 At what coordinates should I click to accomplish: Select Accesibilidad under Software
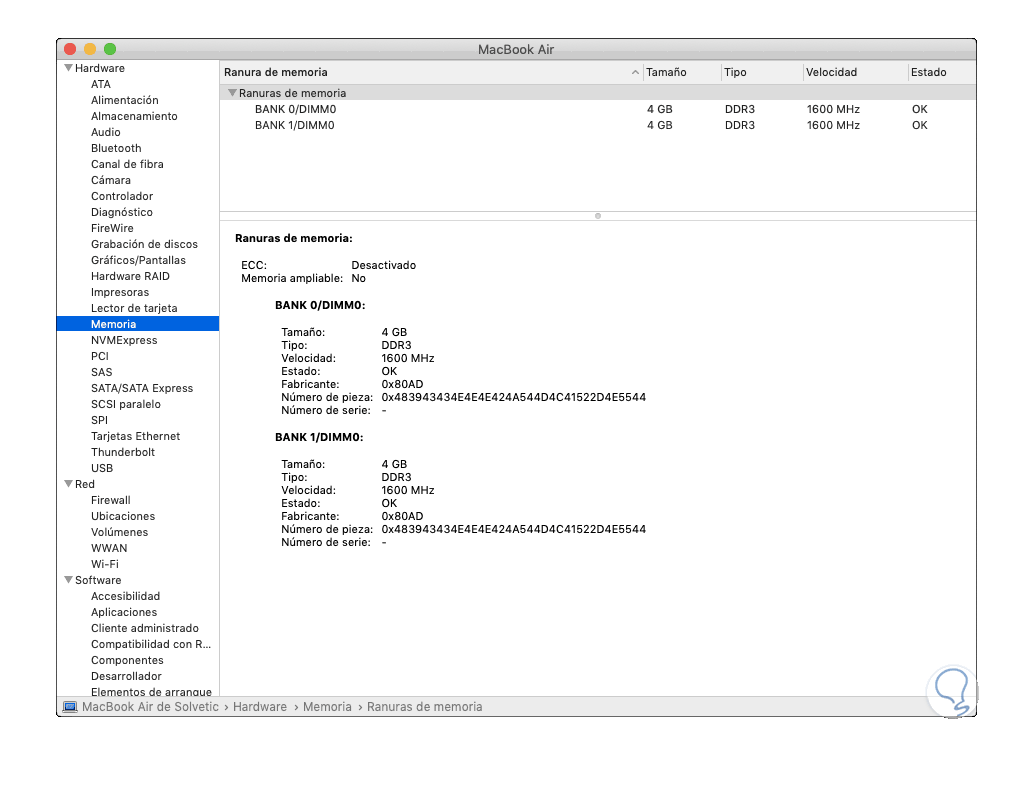[x=125, y=596]
